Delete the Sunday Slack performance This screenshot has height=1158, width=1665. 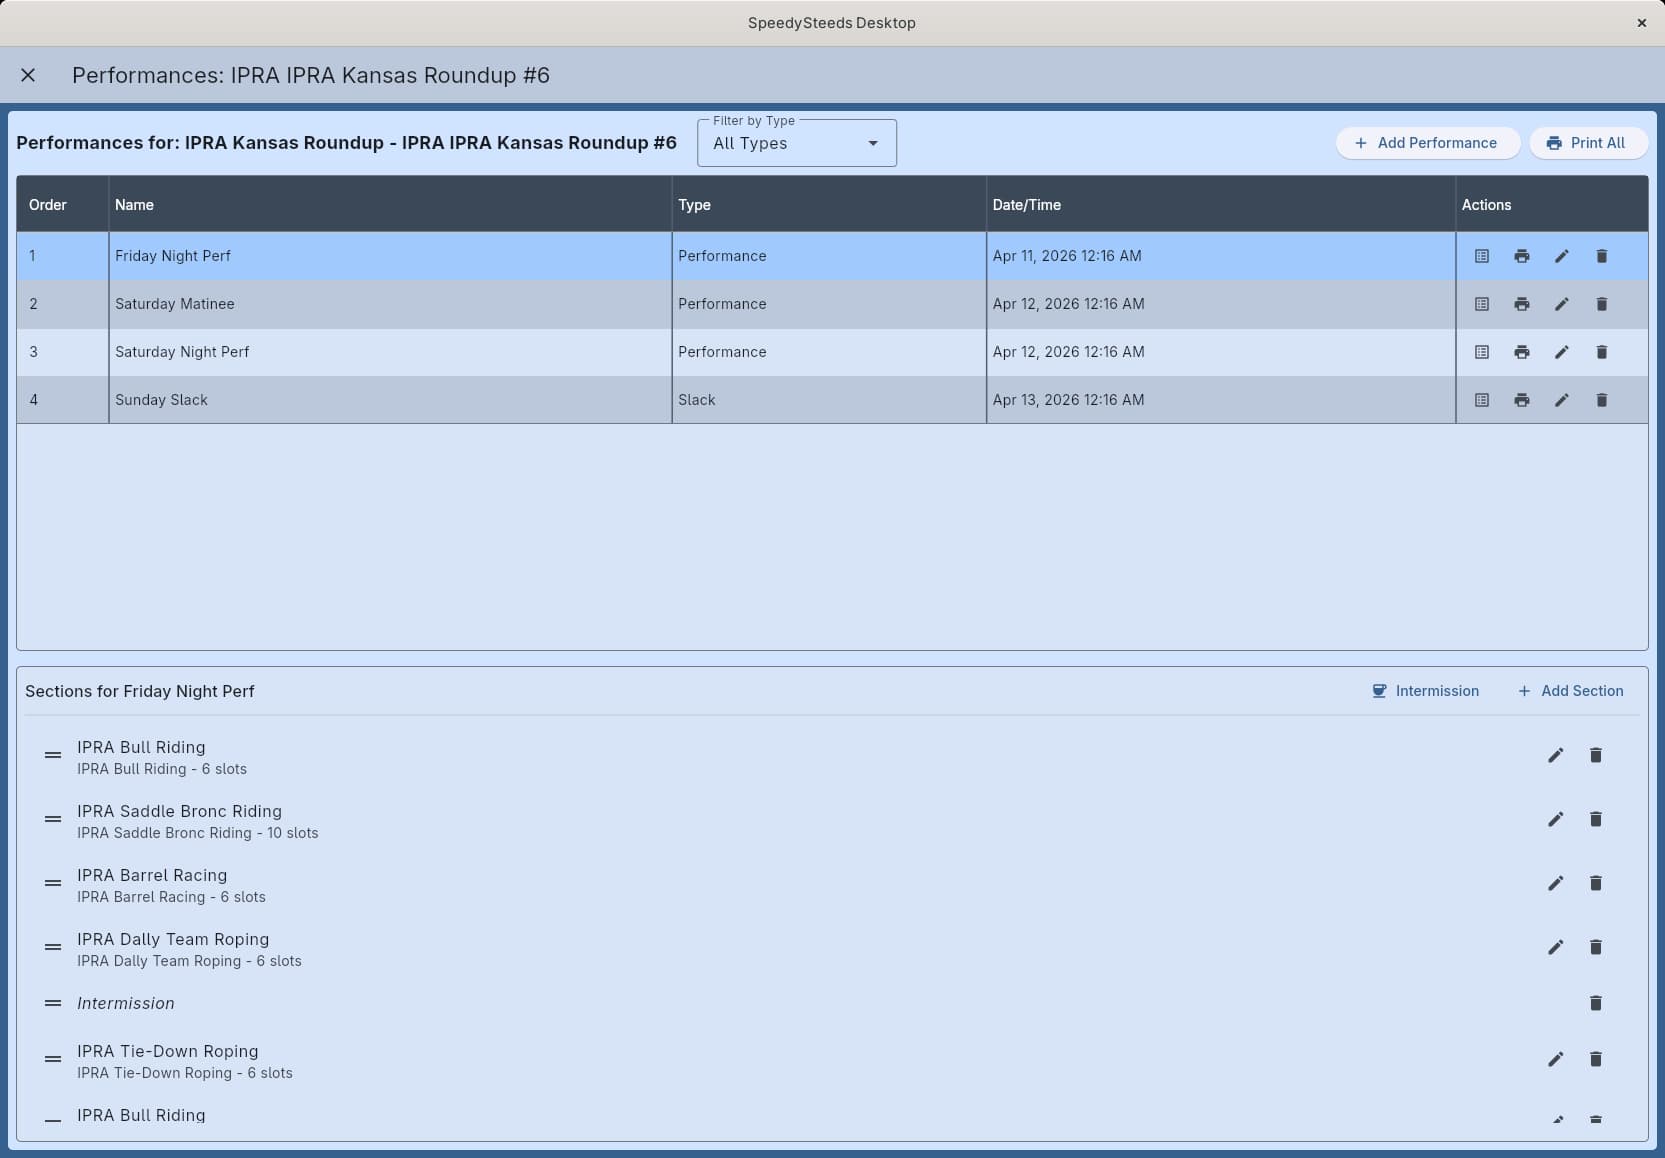(x=1602, y=400)
